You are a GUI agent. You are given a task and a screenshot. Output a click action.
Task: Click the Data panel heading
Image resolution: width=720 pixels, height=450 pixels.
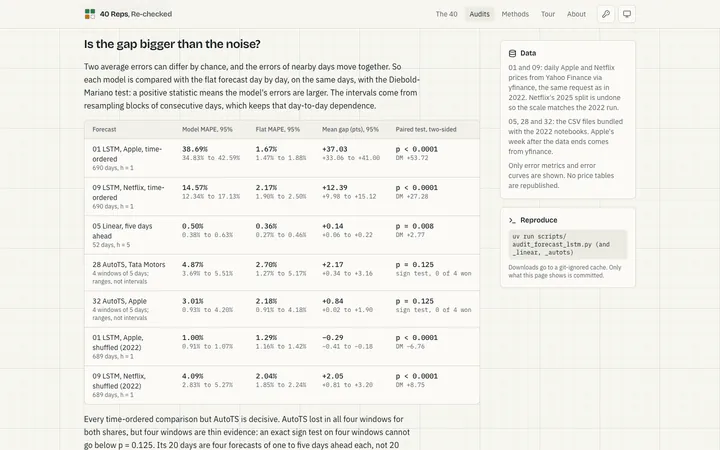tap(528, 53)
